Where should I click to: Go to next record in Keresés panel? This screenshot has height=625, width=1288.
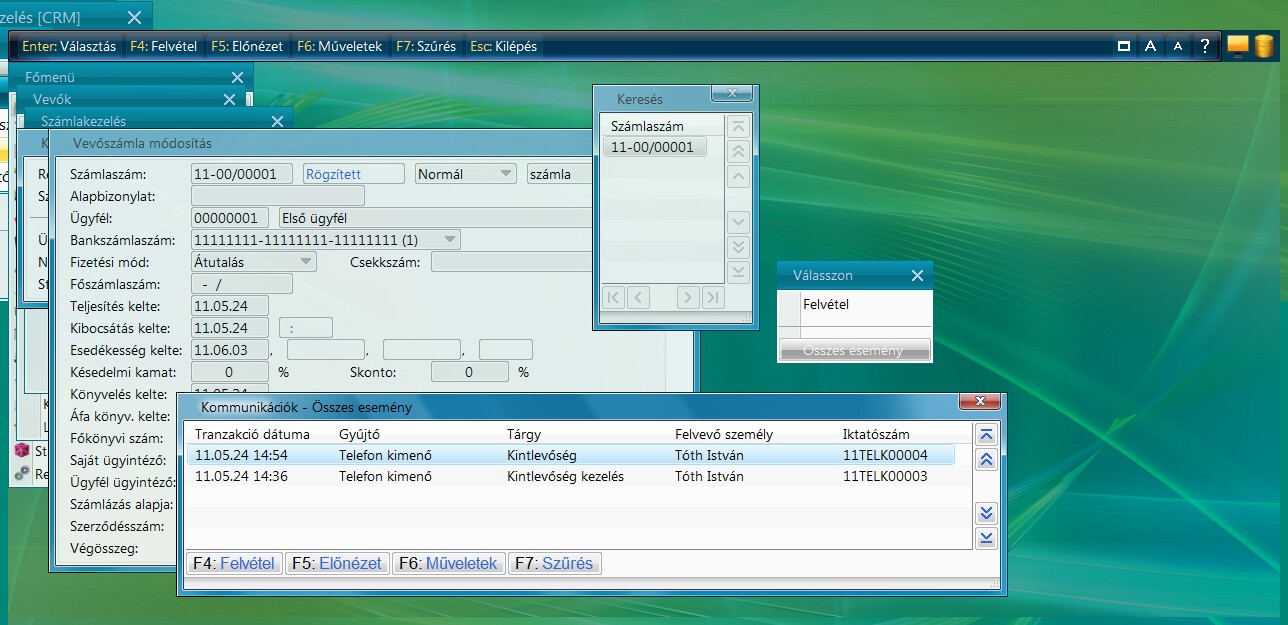pyautogui.click(x=687, y=297)
